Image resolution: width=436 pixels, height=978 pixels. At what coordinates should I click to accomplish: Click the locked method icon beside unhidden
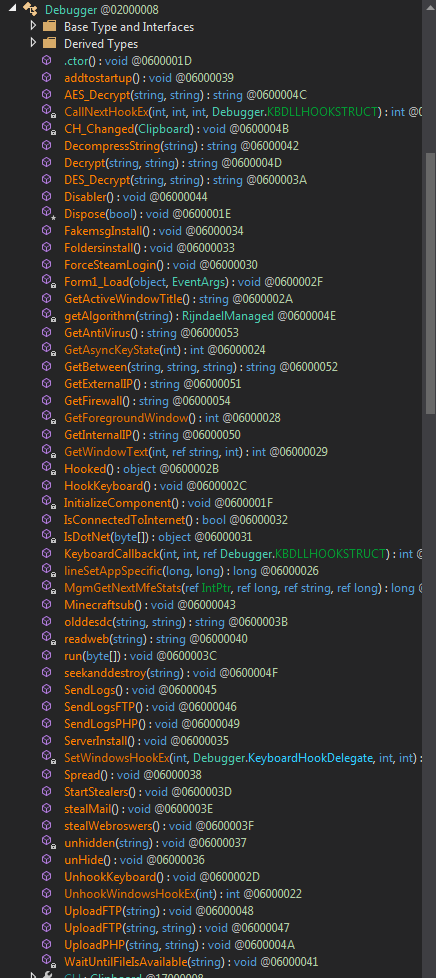(49, 842)
